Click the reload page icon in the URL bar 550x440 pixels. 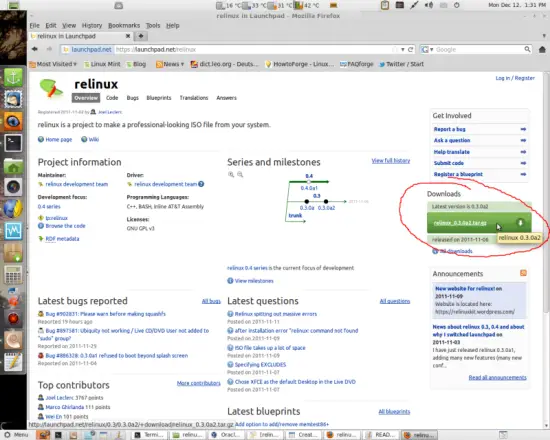click(x=410, y=49)
